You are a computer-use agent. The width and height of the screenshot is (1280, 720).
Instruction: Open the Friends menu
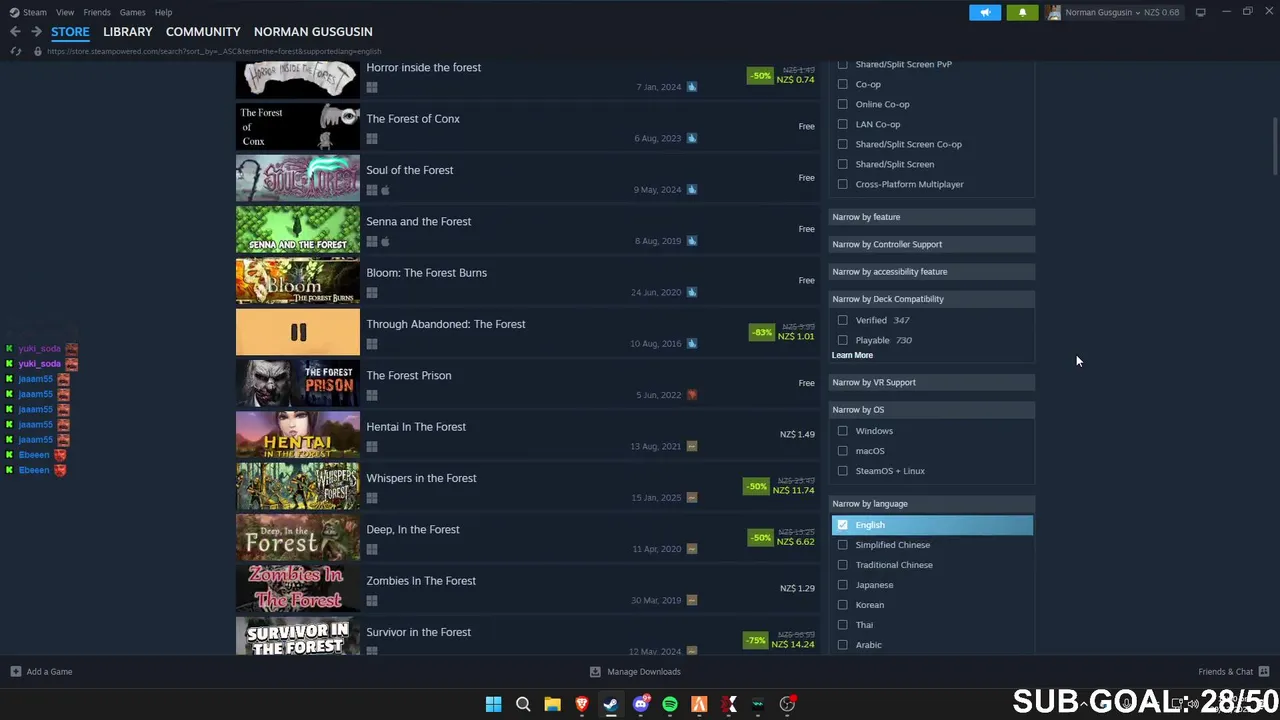coord(97,12)
